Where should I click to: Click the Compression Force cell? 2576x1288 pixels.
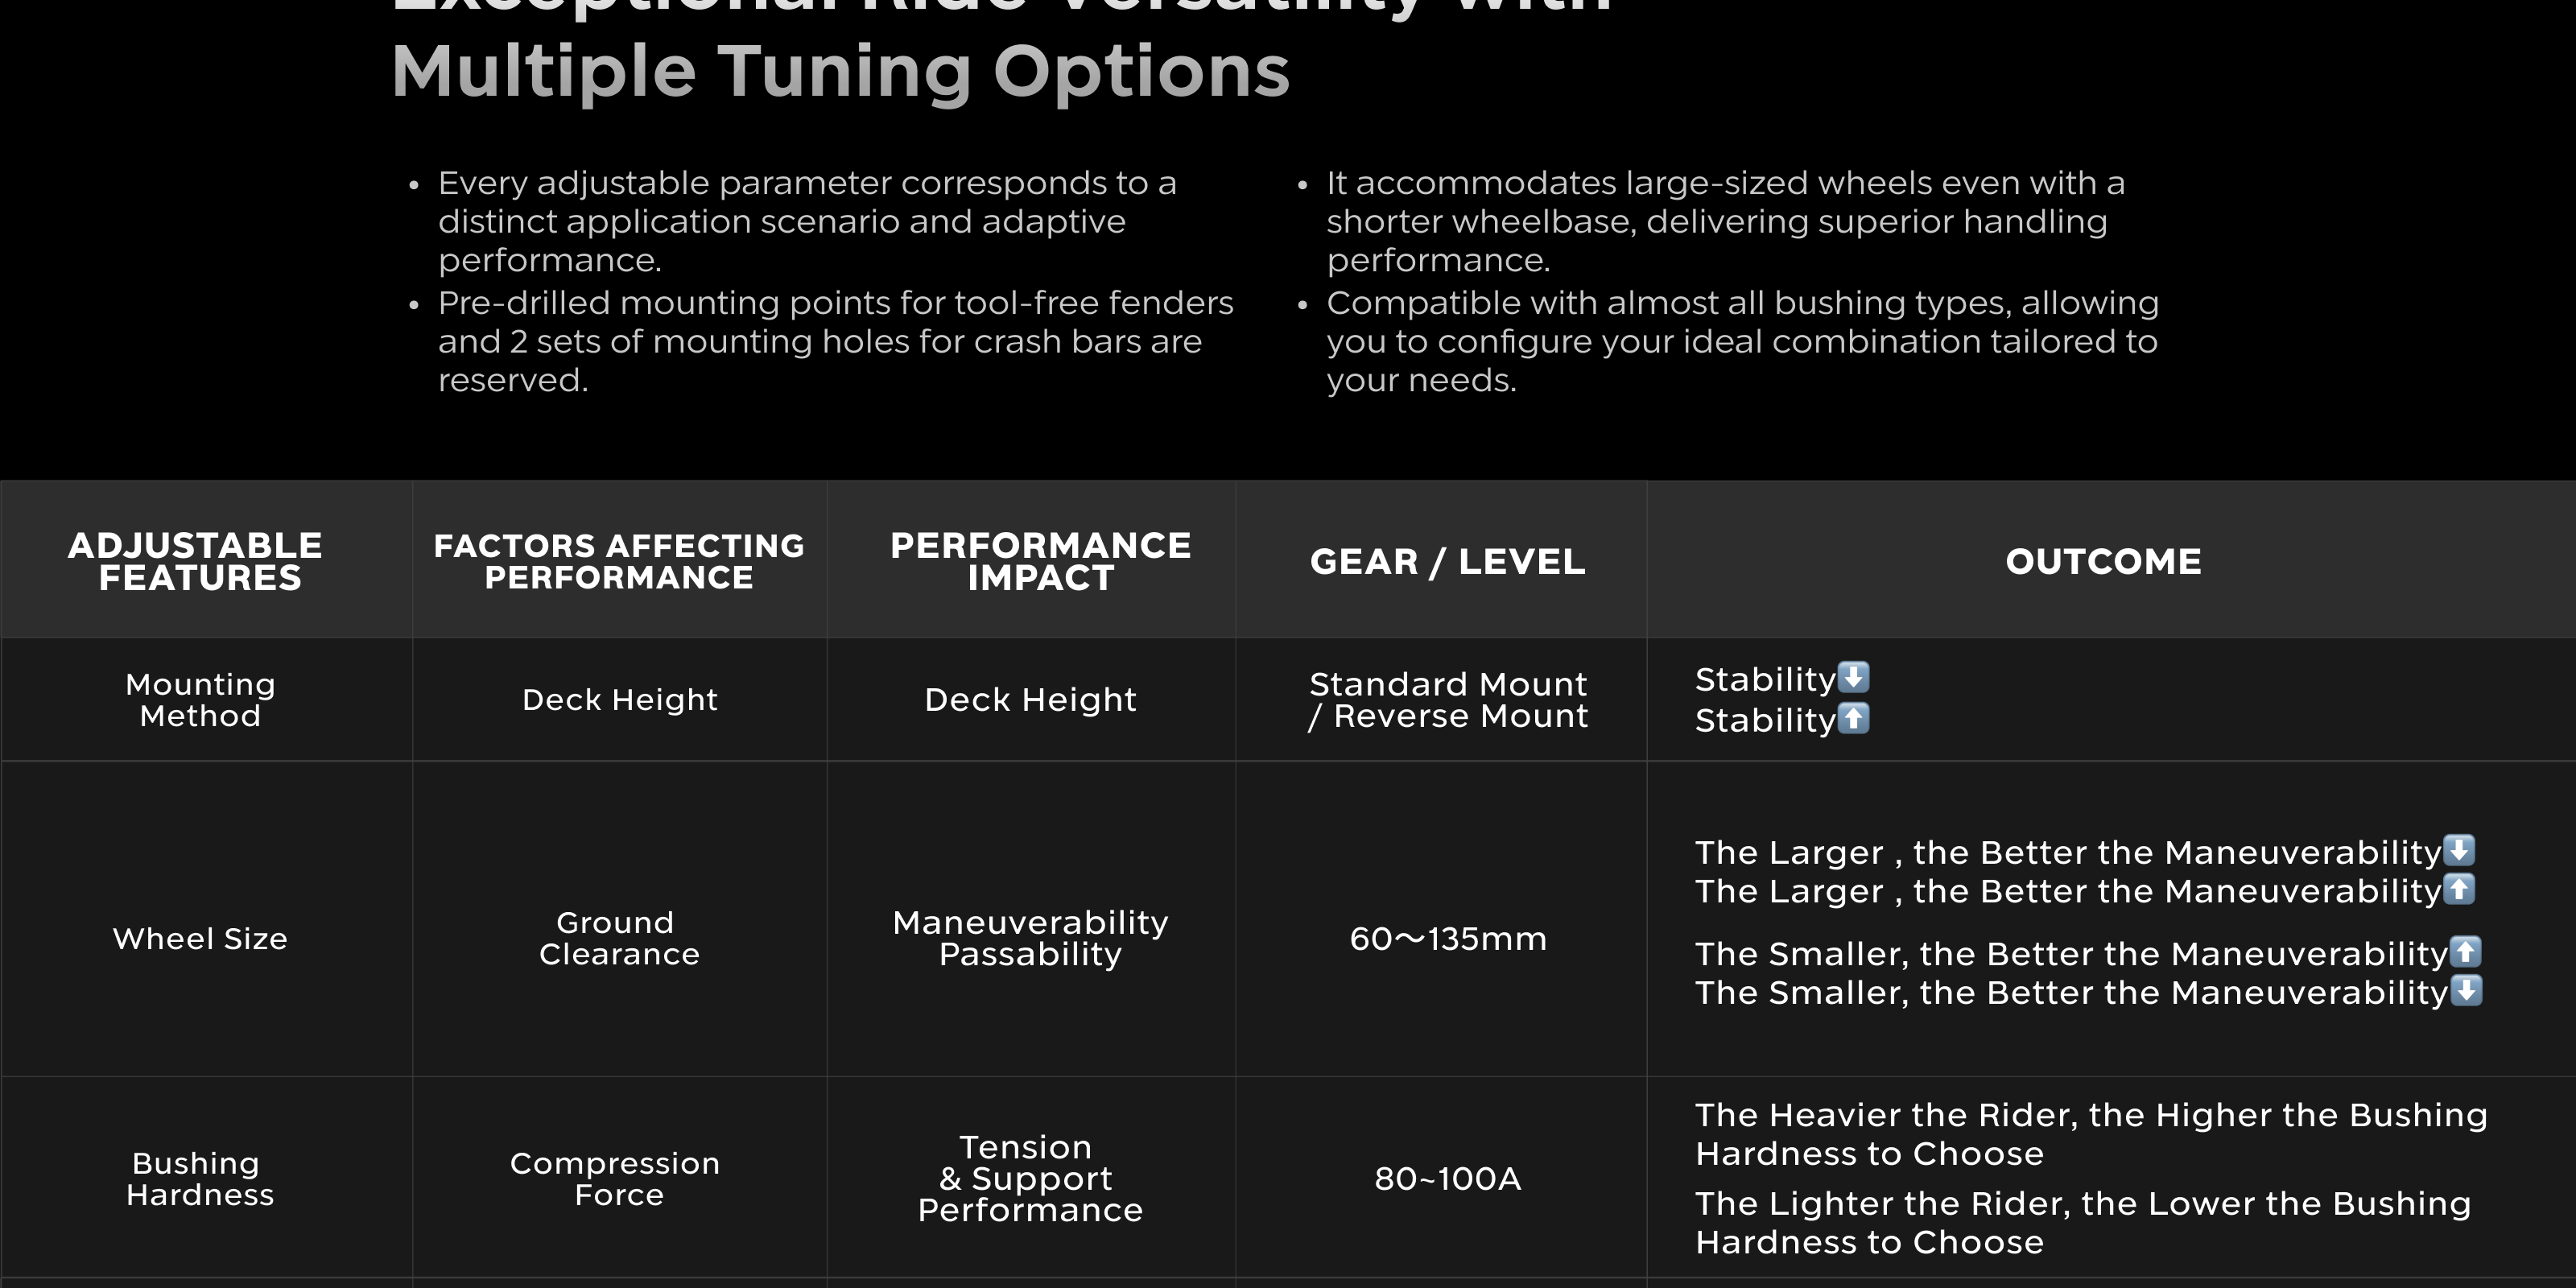click(616, 1179)
